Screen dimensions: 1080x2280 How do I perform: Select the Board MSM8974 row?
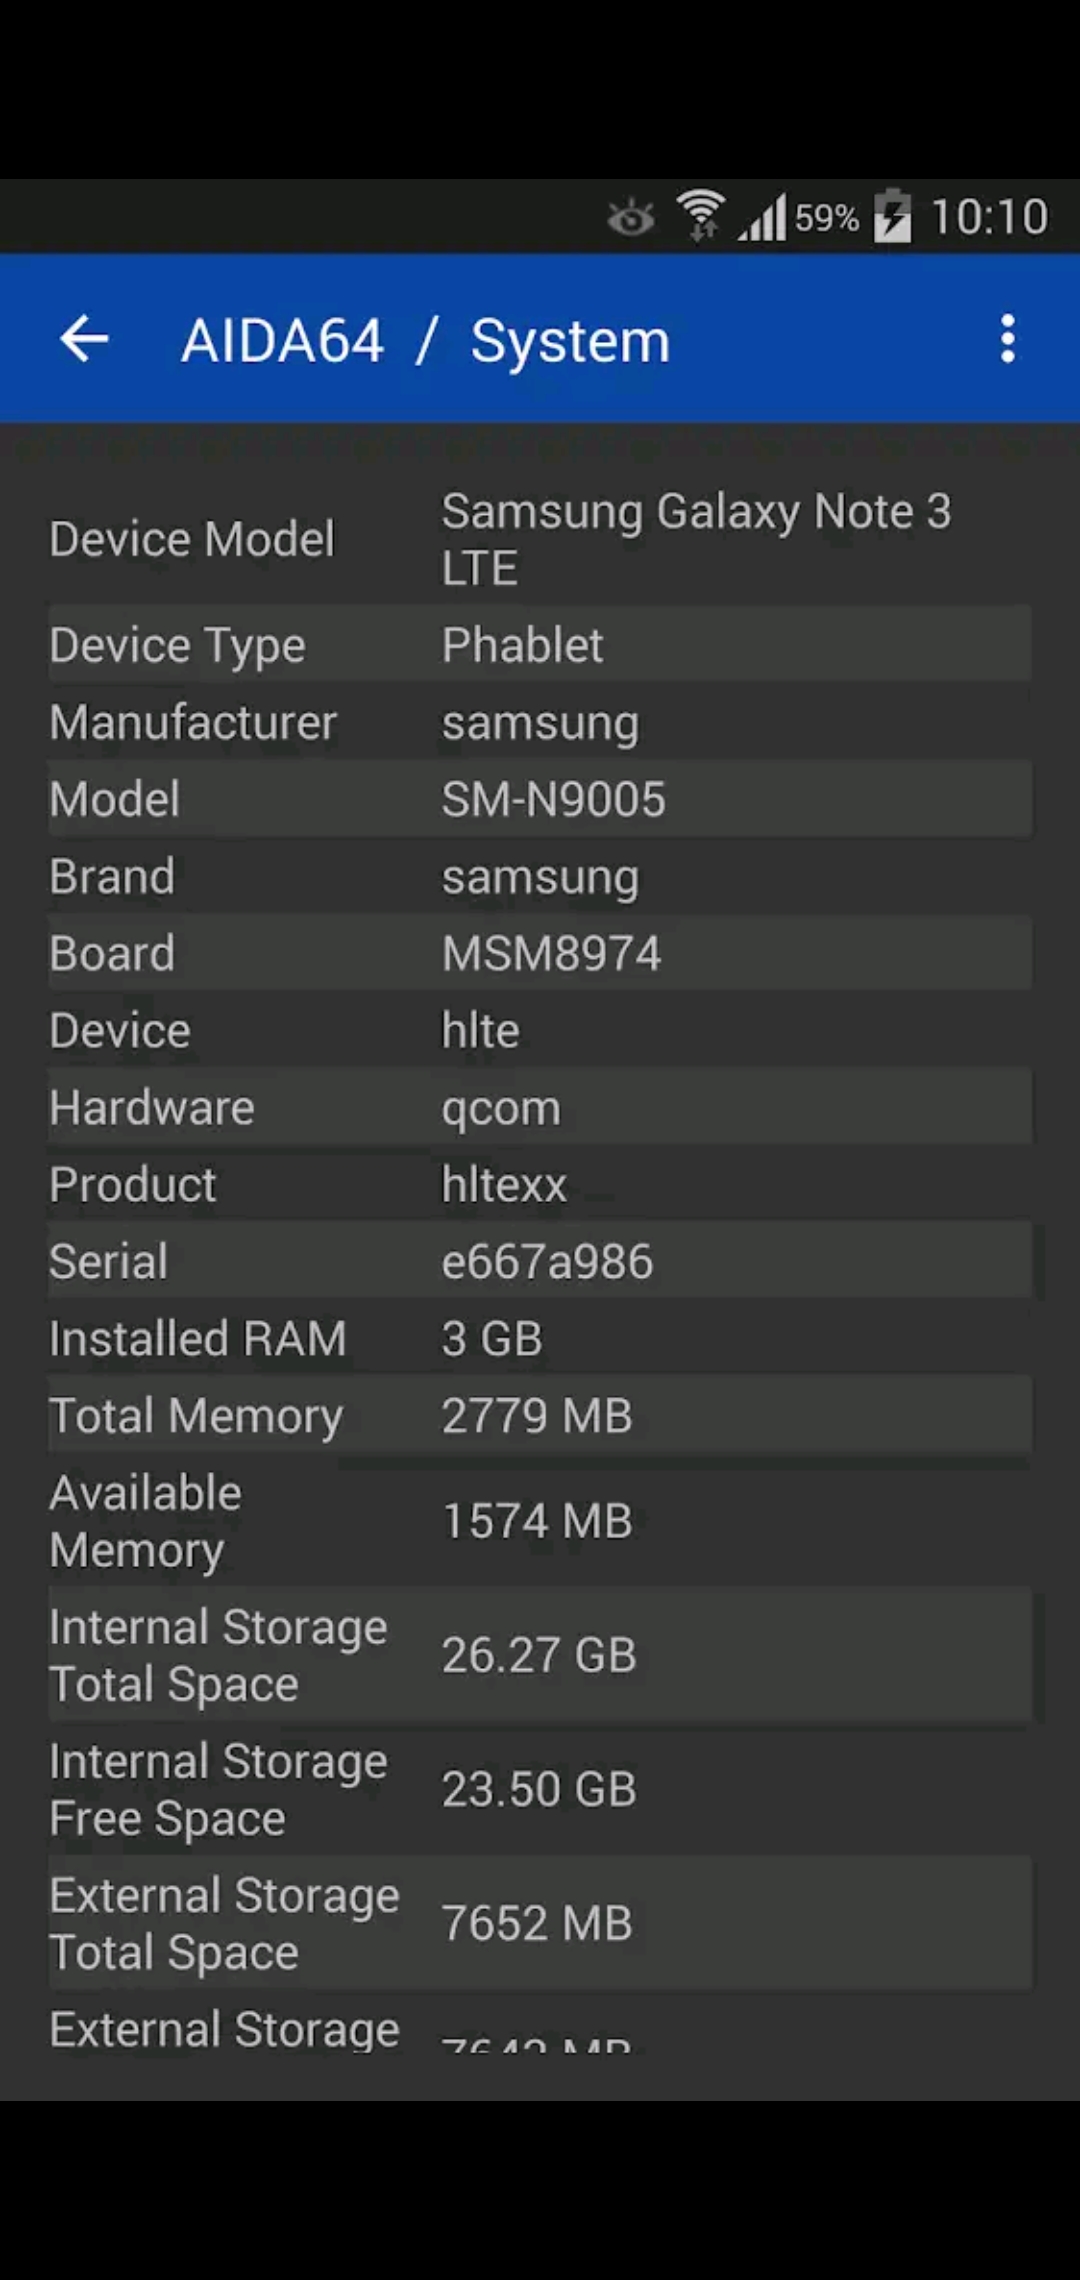pos(540,953)
